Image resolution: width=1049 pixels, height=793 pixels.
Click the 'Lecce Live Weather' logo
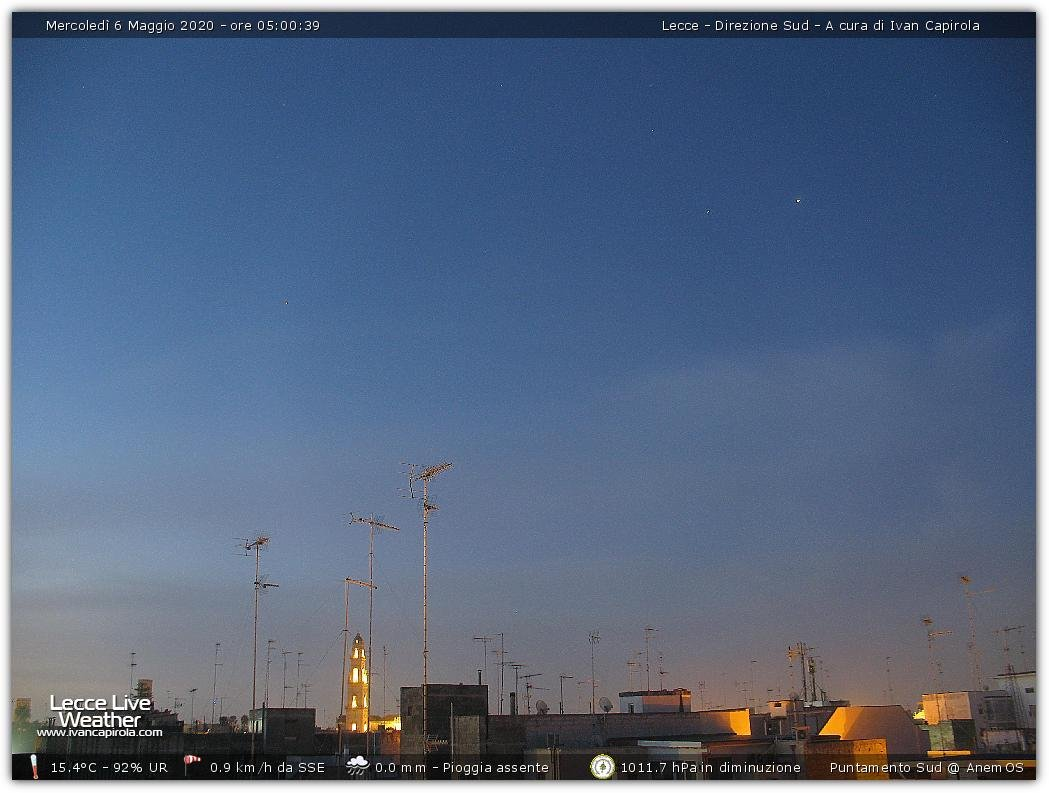pyautogui.click(x=100, y=711)
